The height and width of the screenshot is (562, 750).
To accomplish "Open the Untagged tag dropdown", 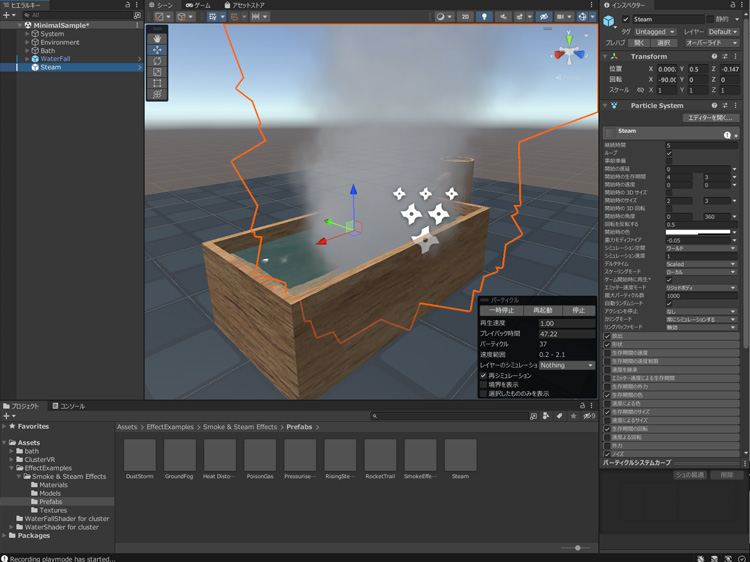I will [655, 32].
